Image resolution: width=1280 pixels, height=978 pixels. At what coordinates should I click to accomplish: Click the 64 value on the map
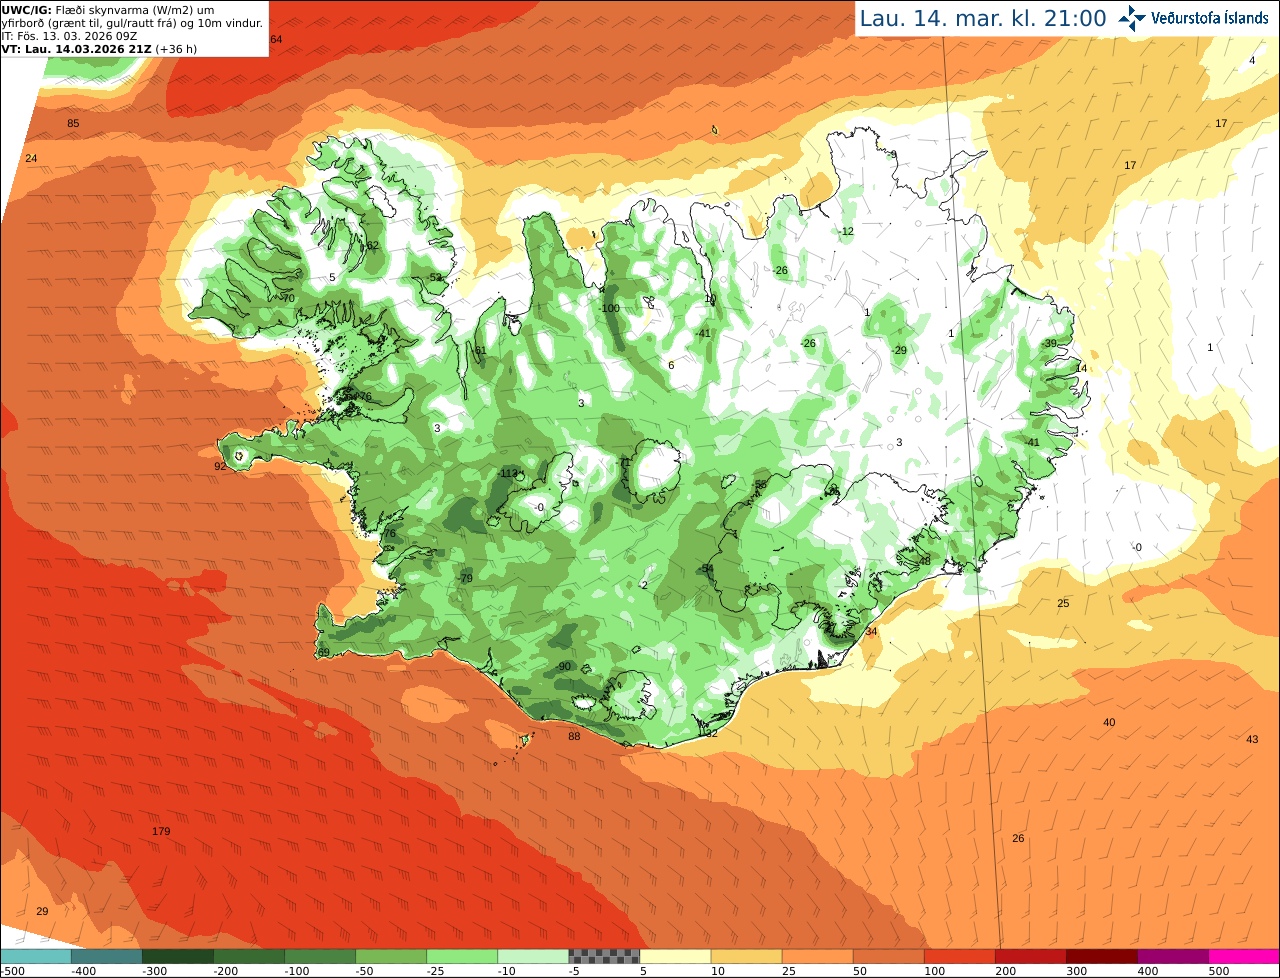point(277,39)
